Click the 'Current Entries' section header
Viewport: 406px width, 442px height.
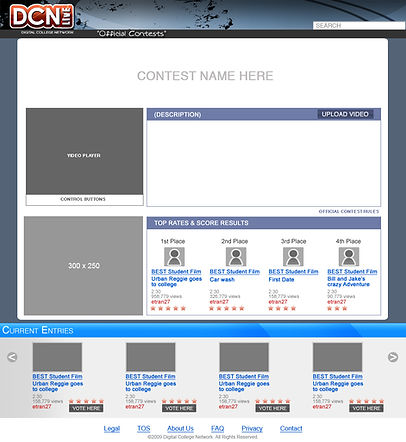point(38,330)
